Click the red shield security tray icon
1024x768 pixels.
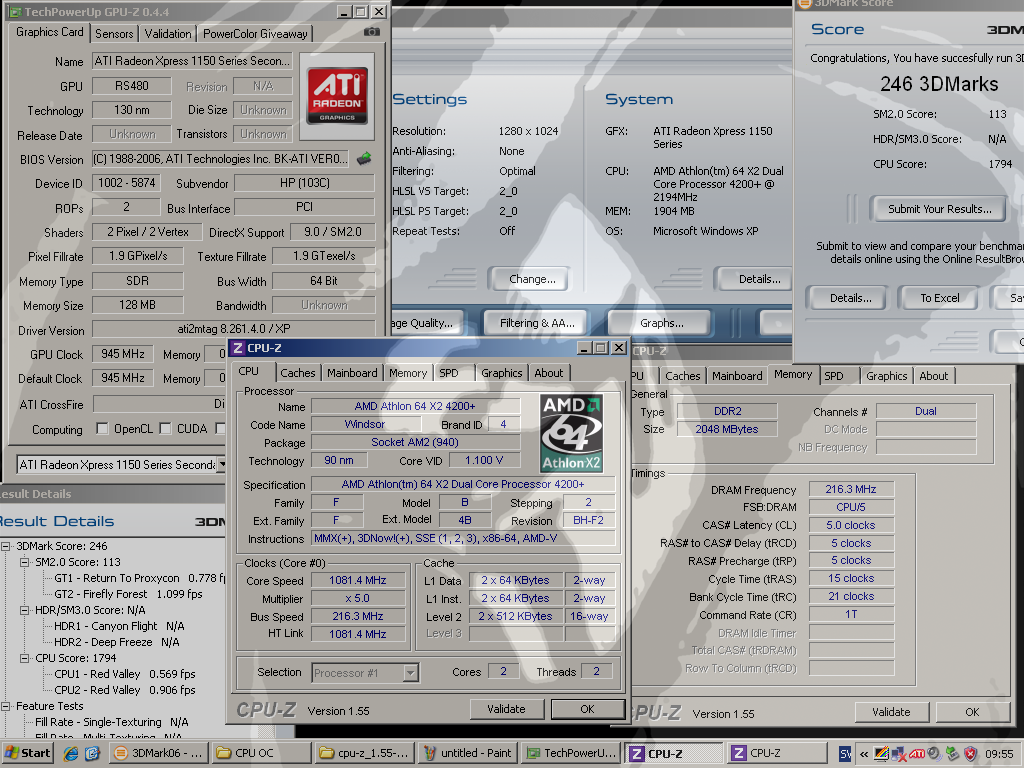[970, 754]
